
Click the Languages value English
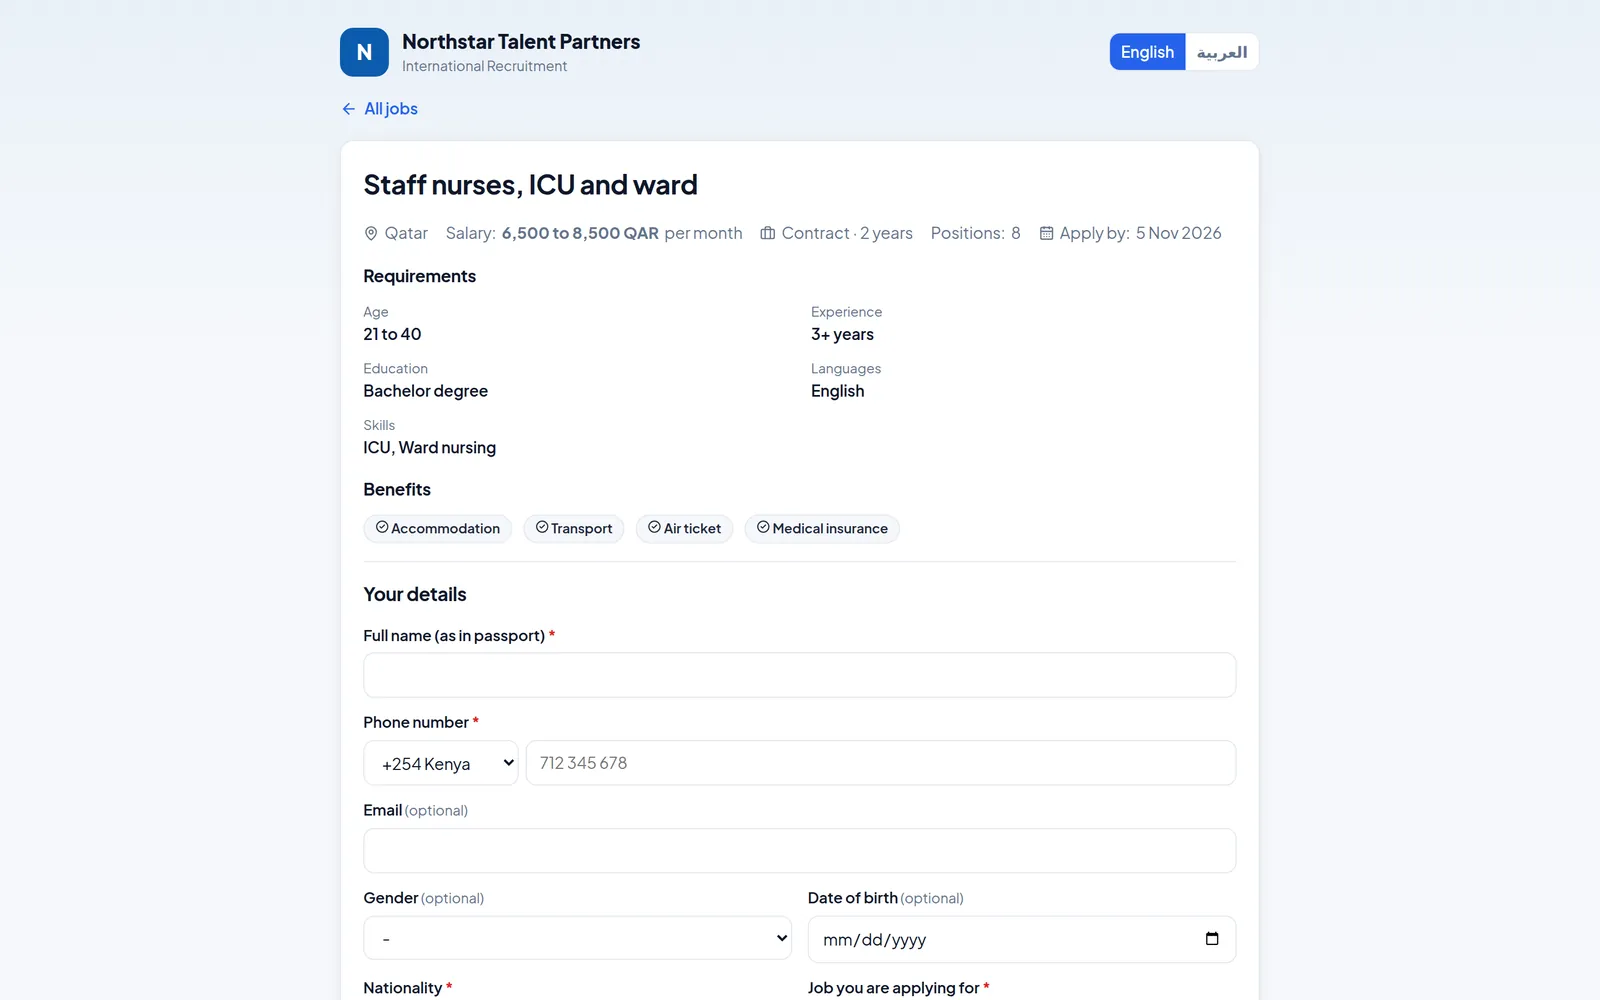click(x=838, y=391)
